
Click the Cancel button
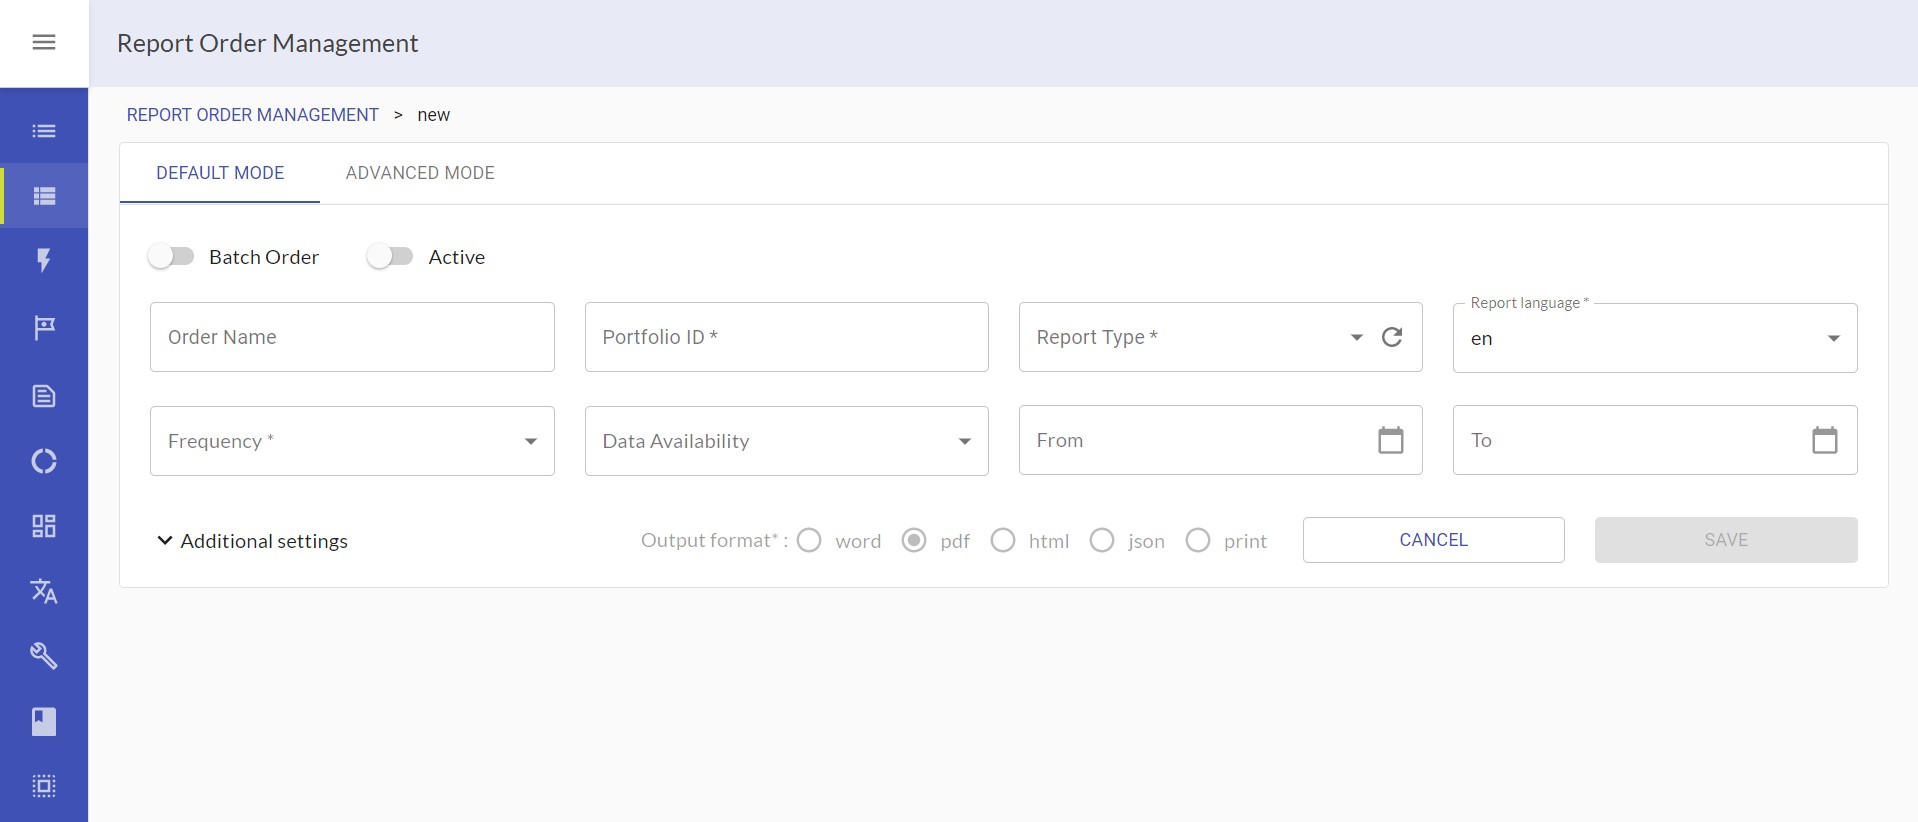[x=1433, y=540]
